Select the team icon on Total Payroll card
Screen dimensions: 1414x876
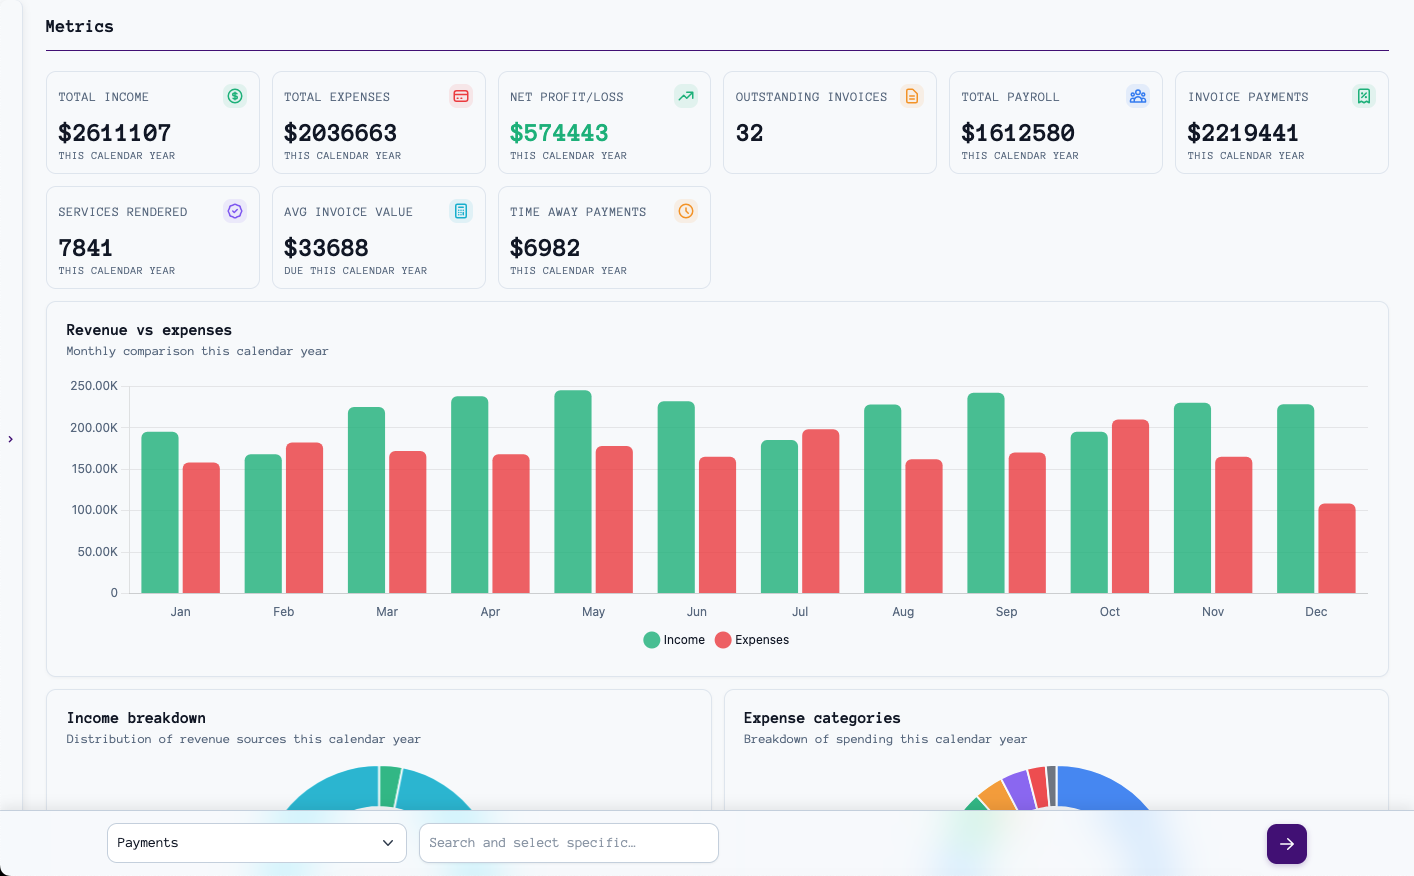click(x=1138, y=96)
